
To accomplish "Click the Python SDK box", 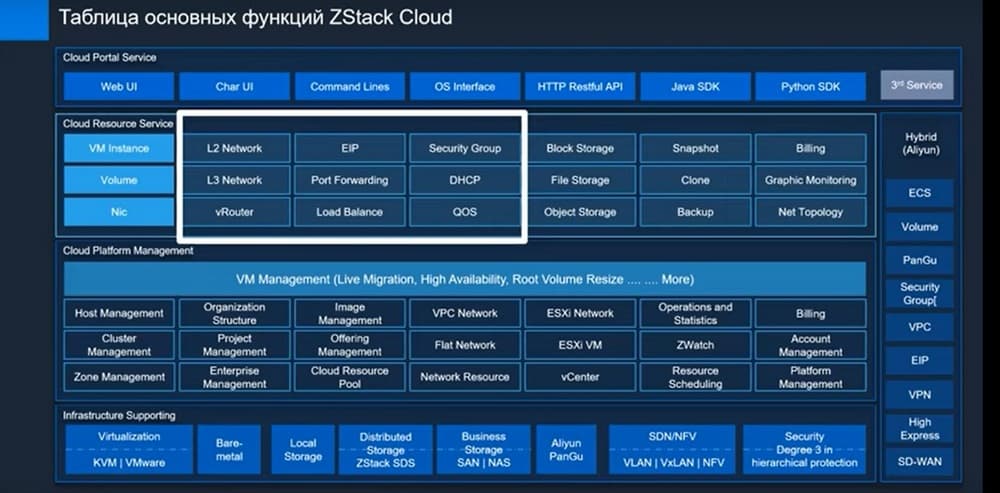I will click(811, 86).
